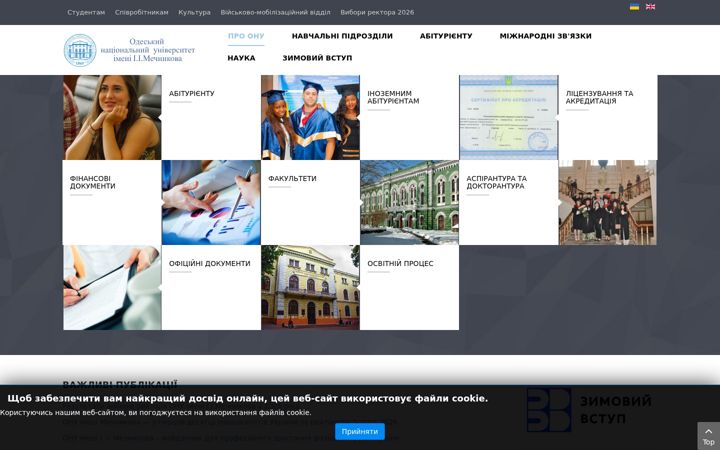This screenshot has width=720, height=450.
Task: Accept cookies with Прийняти button
Action: pyautogui.click(x=360, y=432)
